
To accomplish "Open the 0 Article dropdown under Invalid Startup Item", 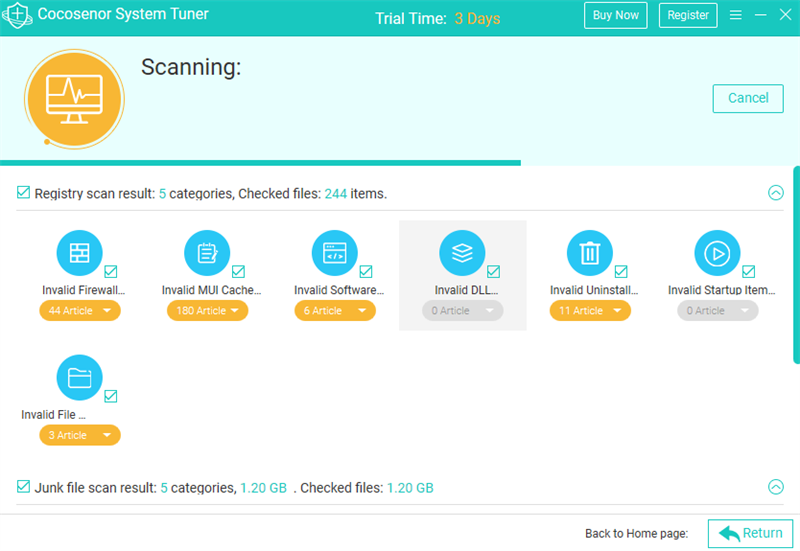I will pyautogui.click(x=718, y=311).
